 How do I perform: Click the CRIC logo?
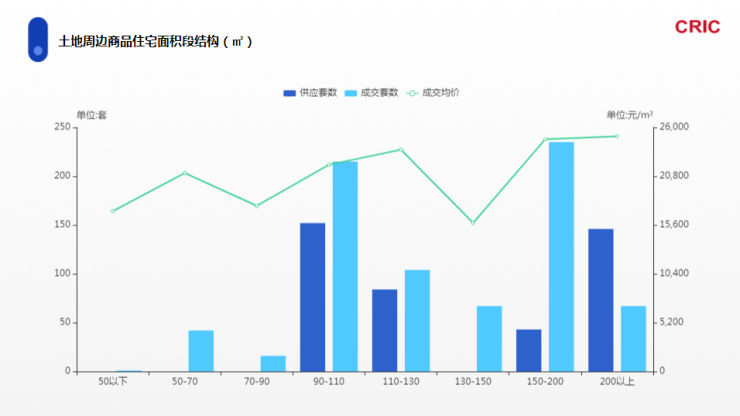[697, 27]
